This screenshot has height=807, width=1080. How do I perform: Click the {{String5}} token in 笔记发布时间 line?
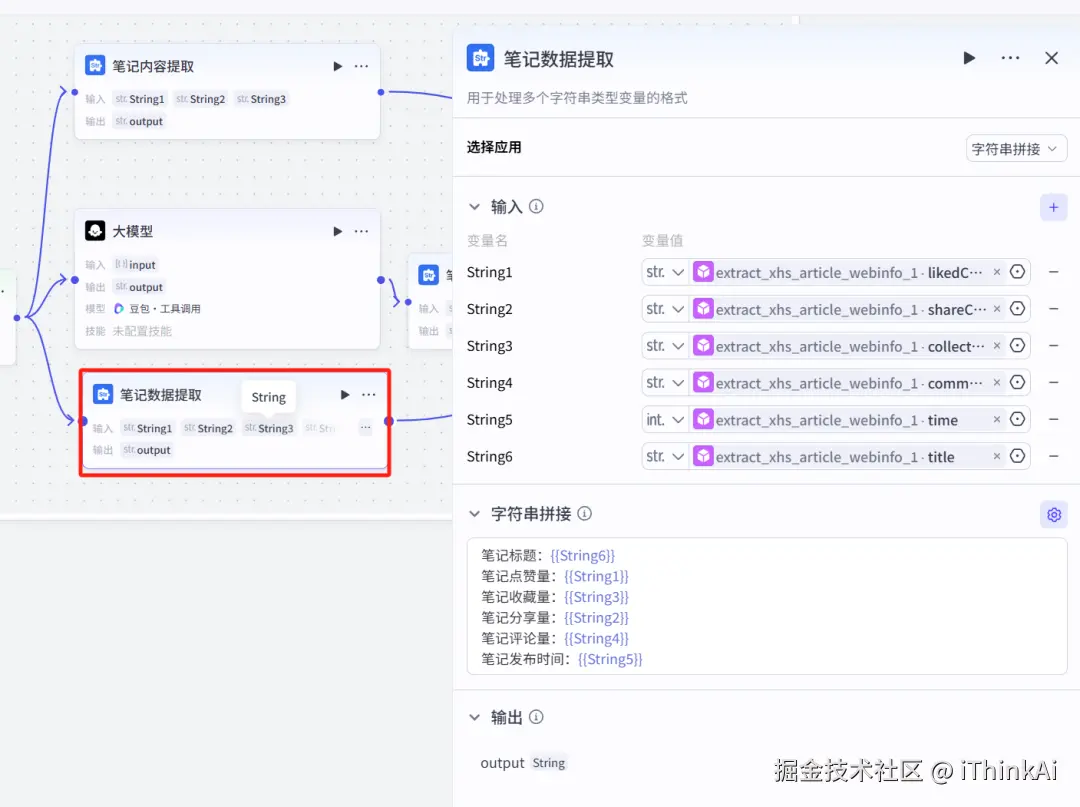[610, 658]
